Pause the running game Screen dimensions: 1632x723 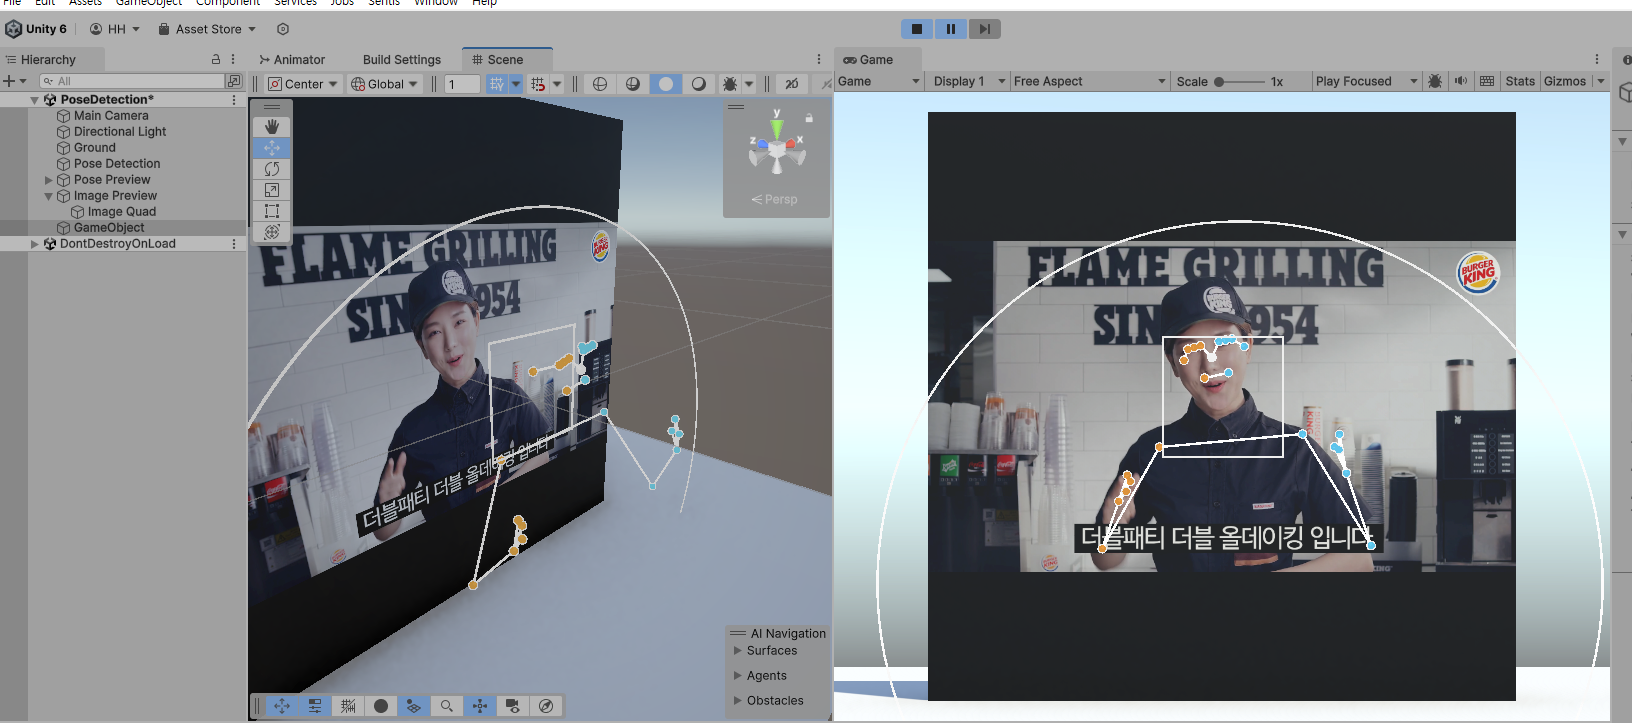point(951,29)
